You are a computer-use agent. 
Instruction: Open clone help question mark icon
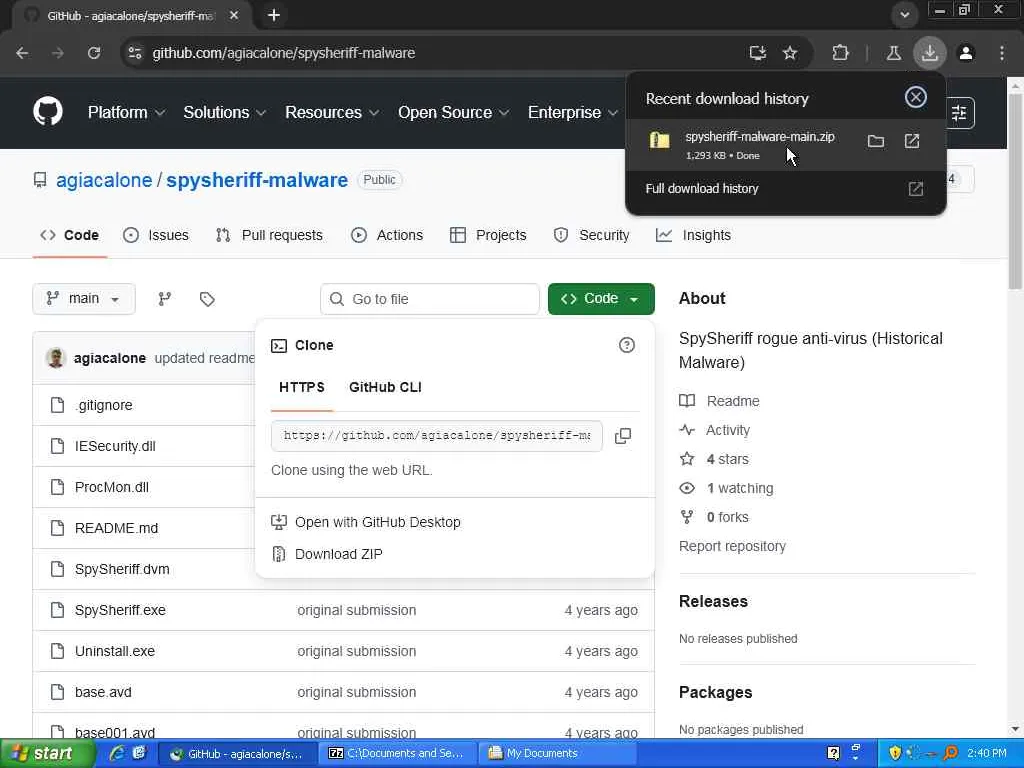626,345
